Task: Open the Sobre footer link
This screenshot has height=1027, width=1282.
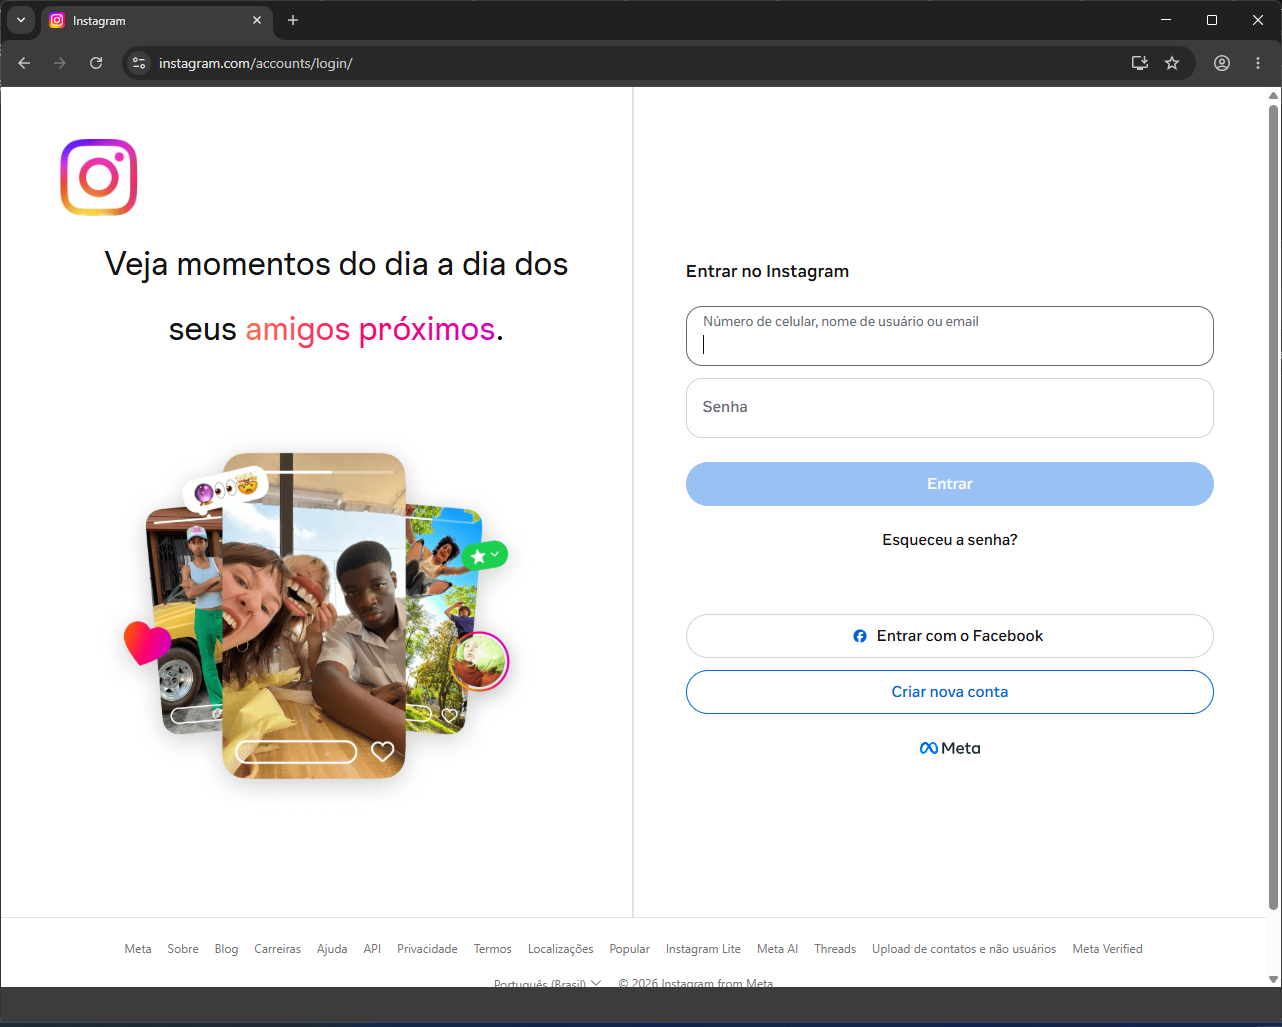Action: pyautogui.click(x=183, y=949)
